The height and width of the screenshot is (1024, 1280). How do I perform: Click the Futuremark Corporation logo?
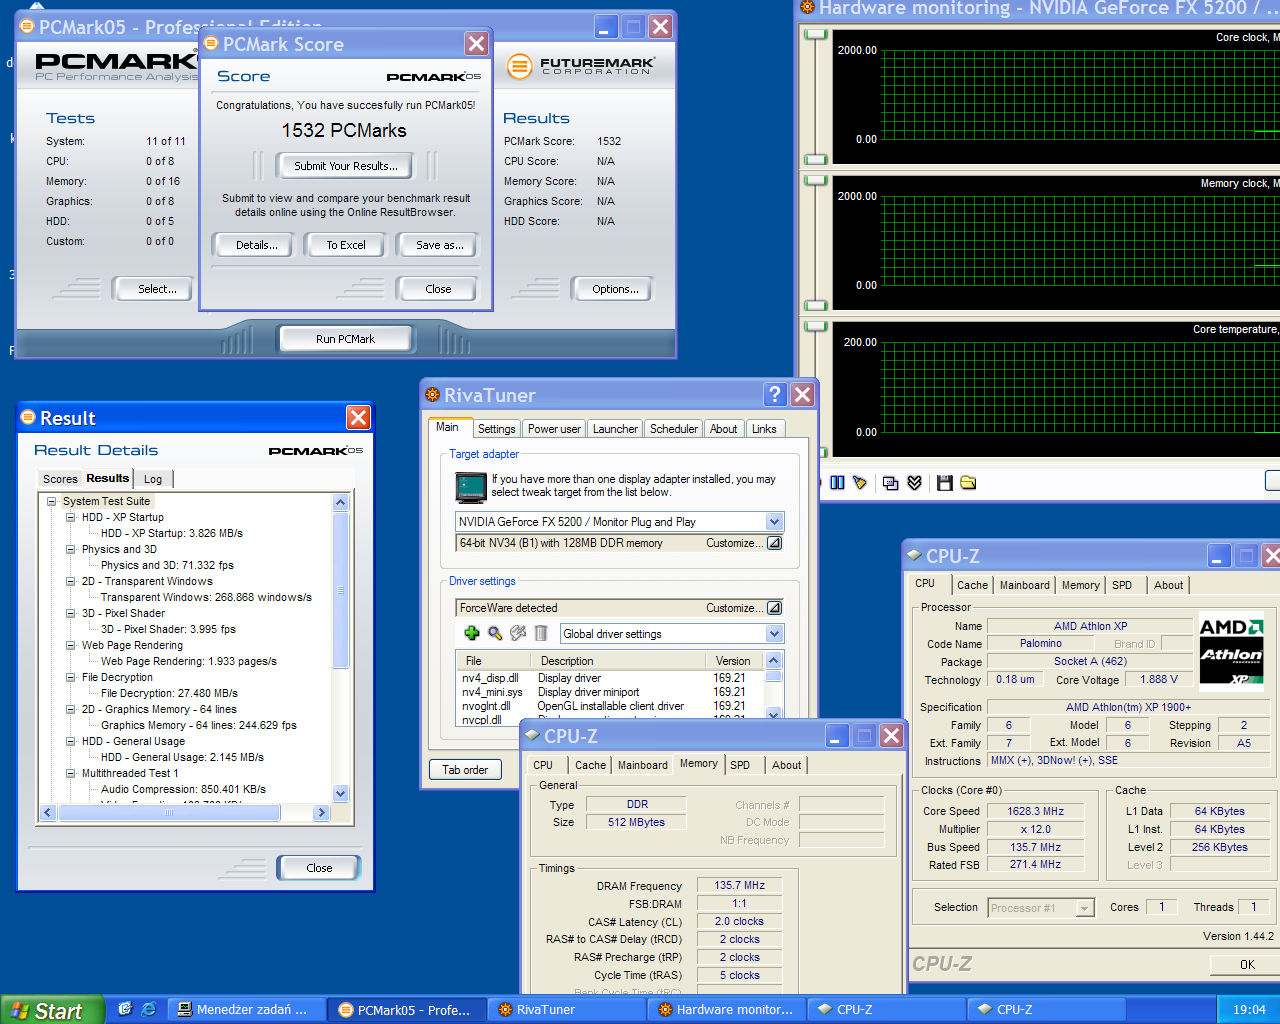pyautogui.click(x=580, y=66)
